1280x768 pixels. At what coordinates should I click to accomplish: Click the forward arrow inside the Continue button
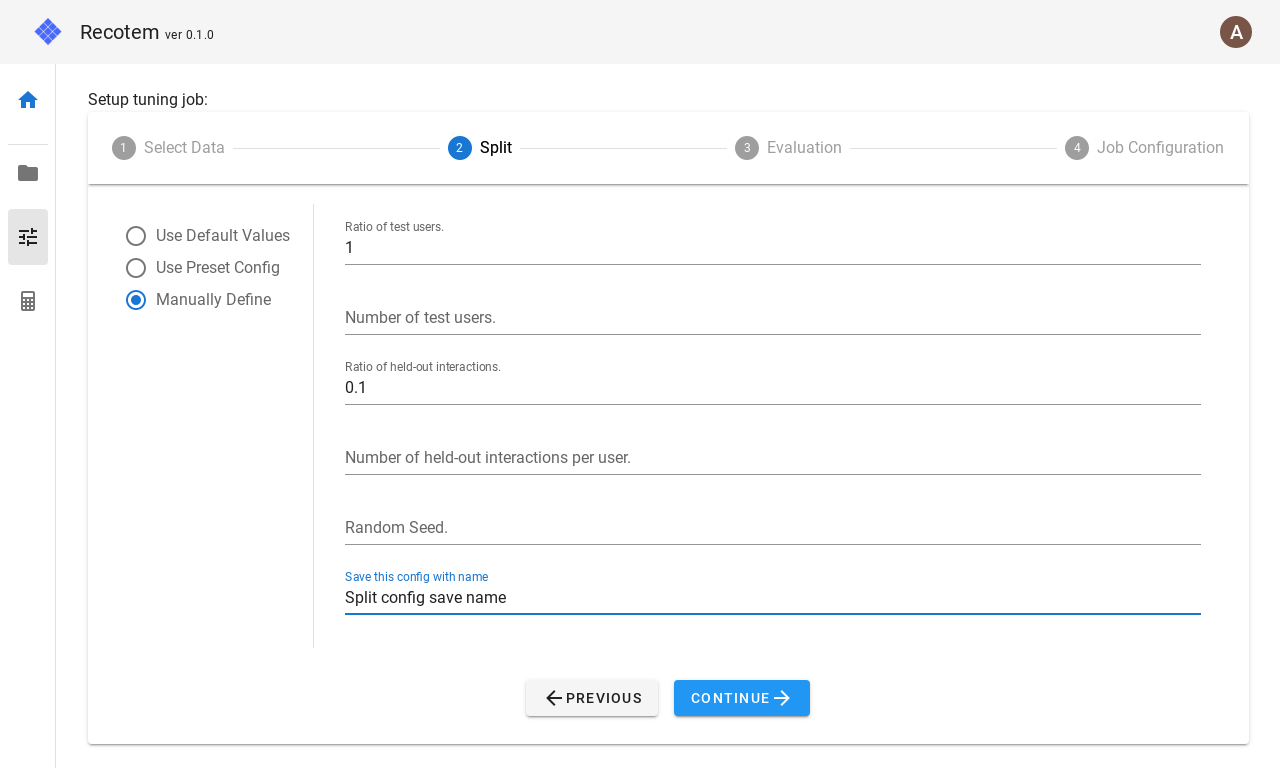pos(782,698)
